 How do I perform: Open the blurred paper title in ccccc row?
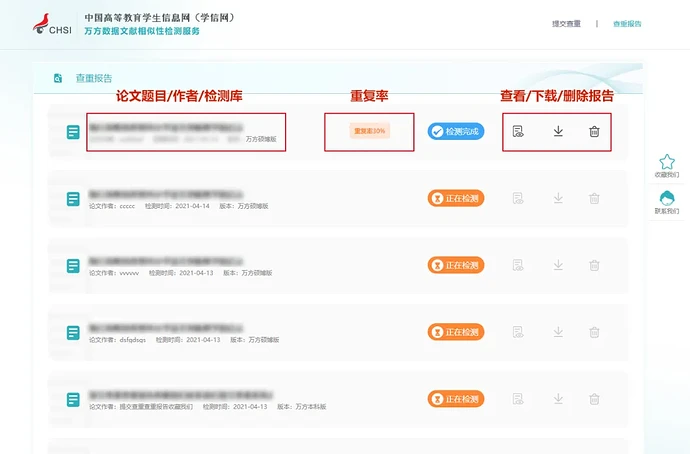click(x=166, y=194)
